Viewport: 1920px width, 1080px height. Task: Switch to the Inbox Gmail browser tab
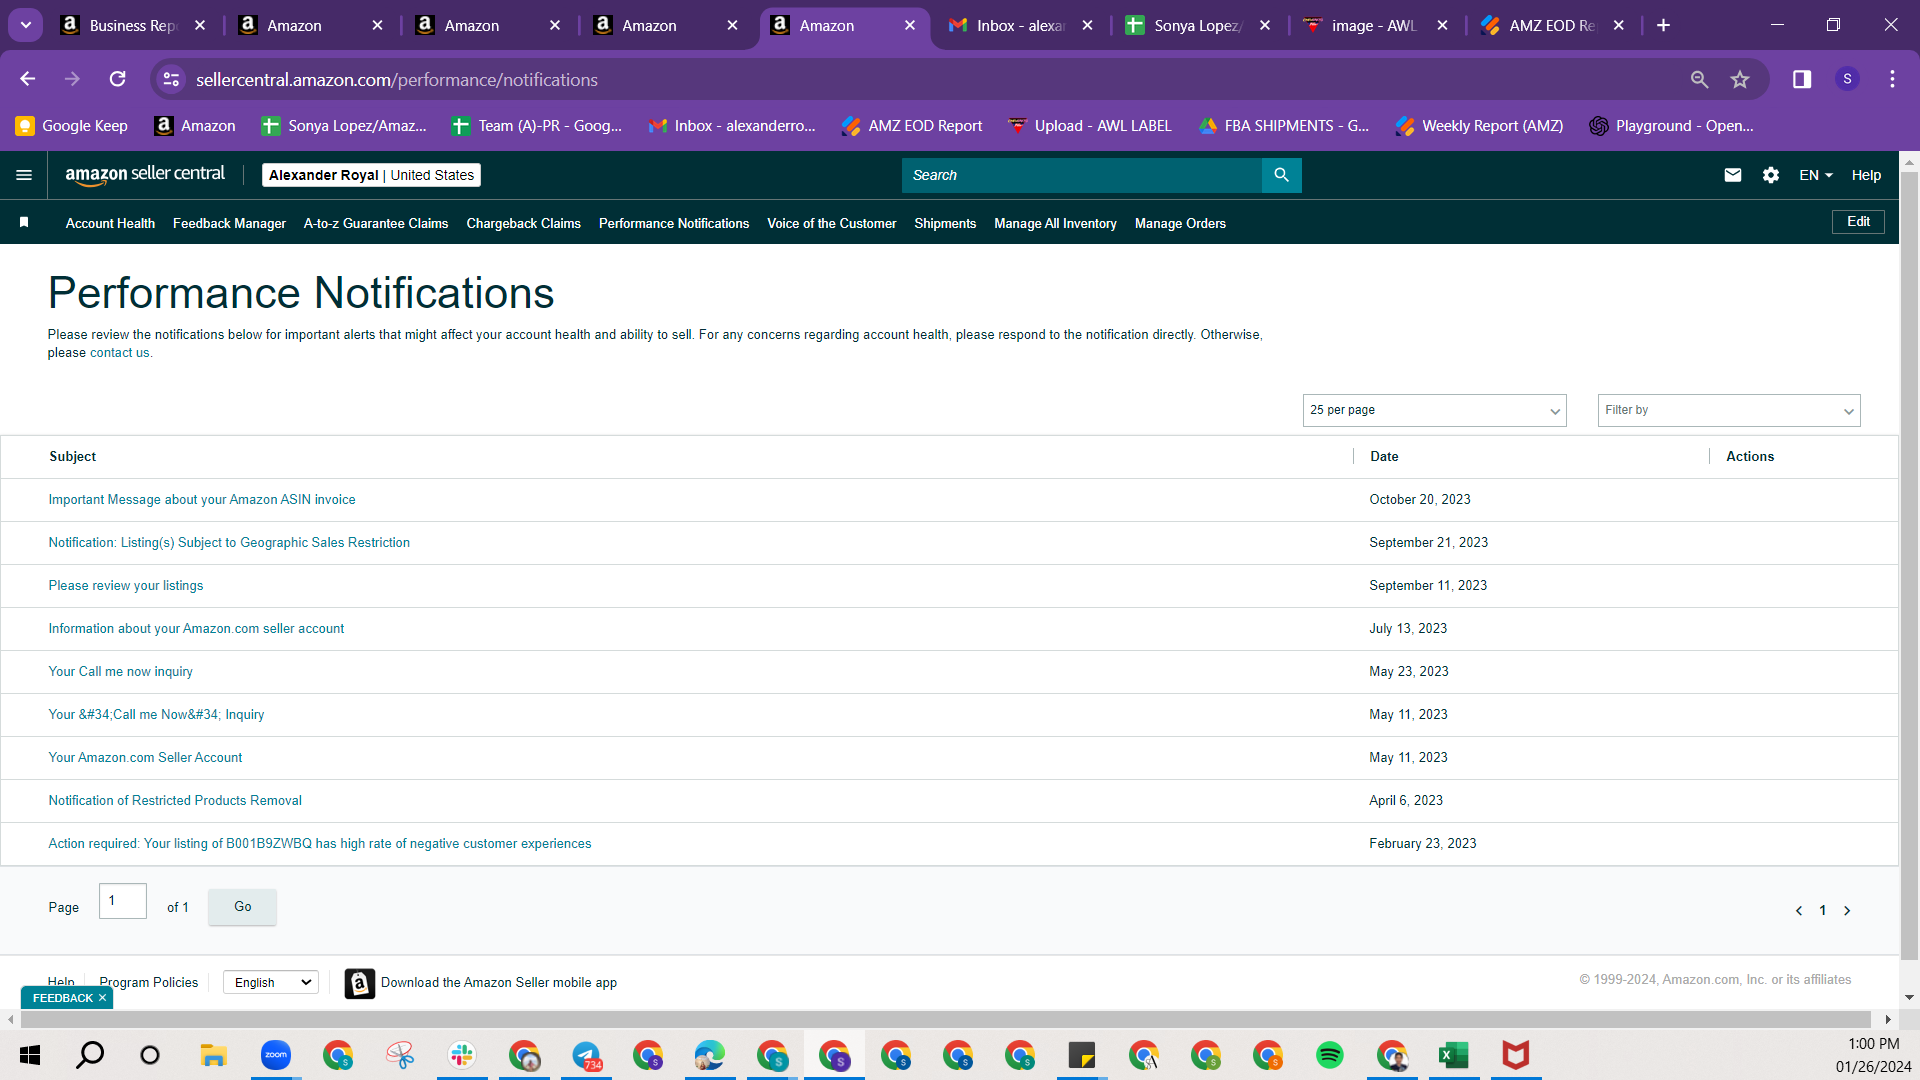click(x=1018, y=25)
